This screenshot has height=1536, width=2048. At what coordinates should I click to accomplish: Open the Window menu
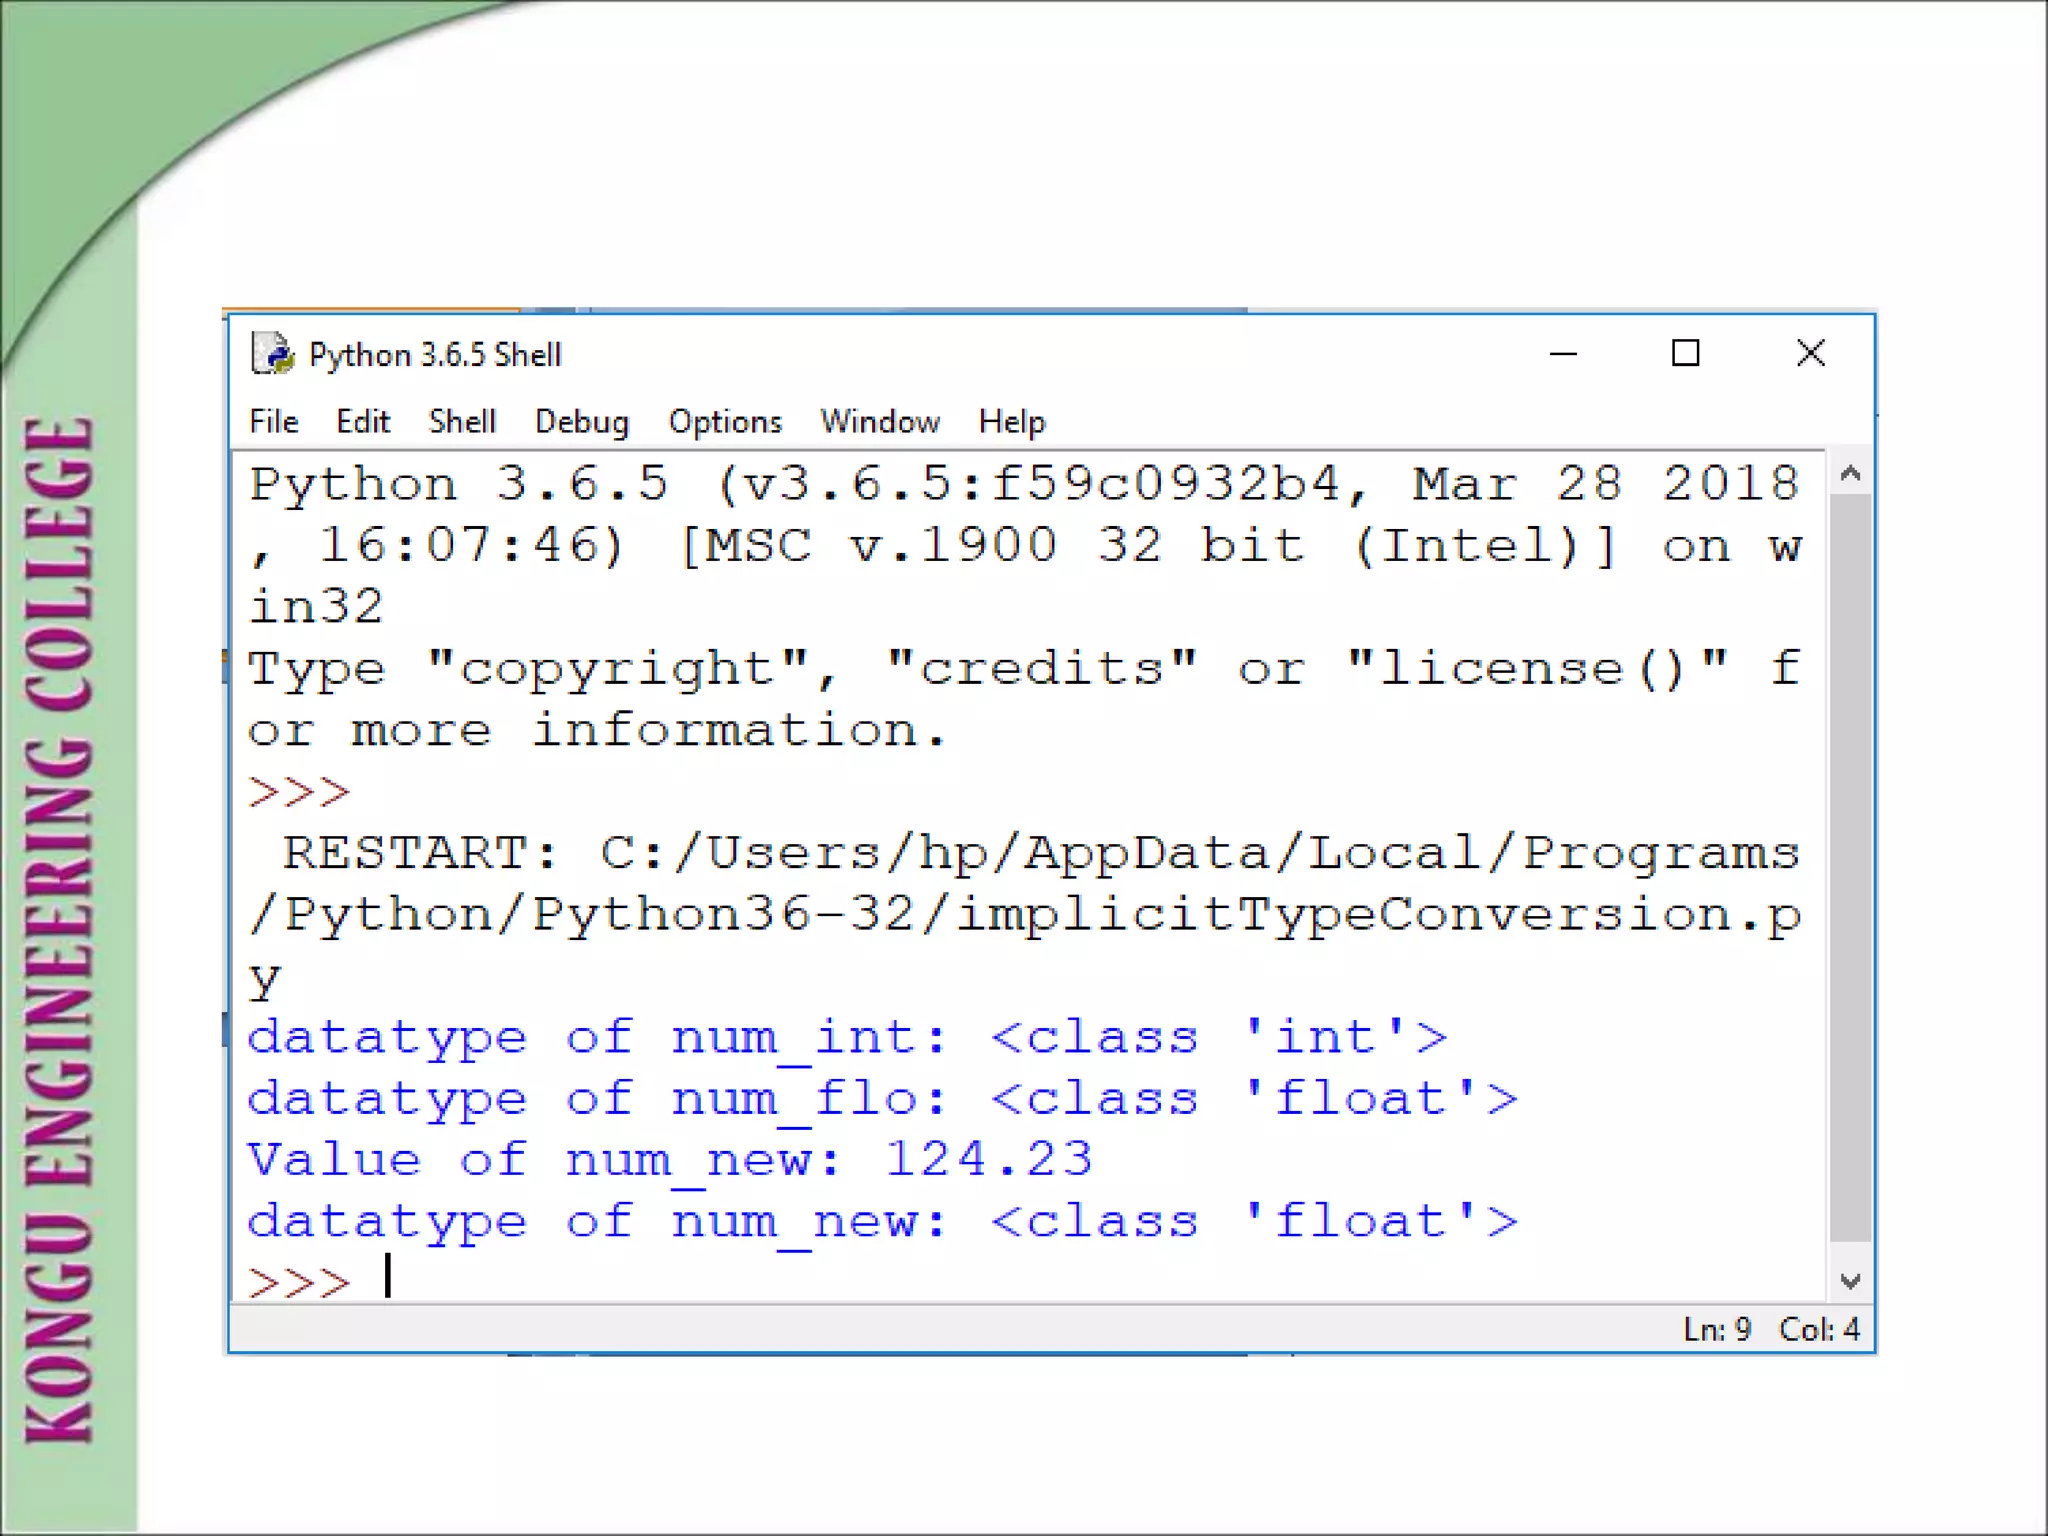point(879,422)
